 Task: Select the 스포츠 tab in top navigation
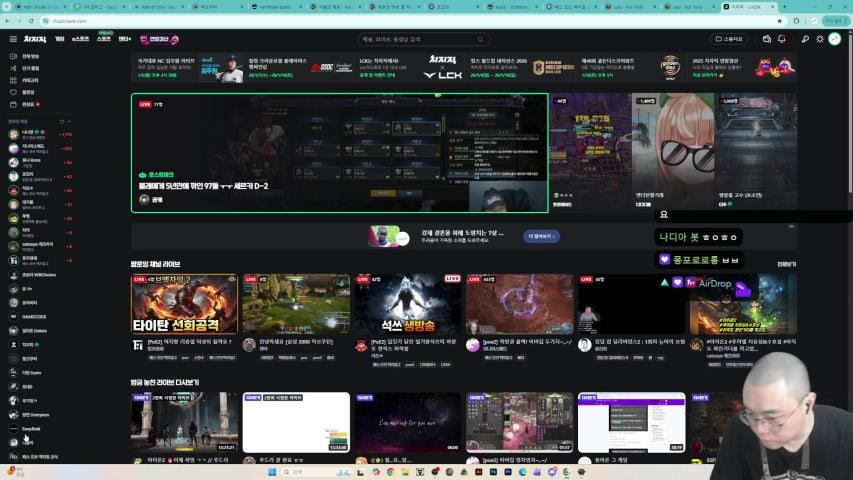(104, 39)
